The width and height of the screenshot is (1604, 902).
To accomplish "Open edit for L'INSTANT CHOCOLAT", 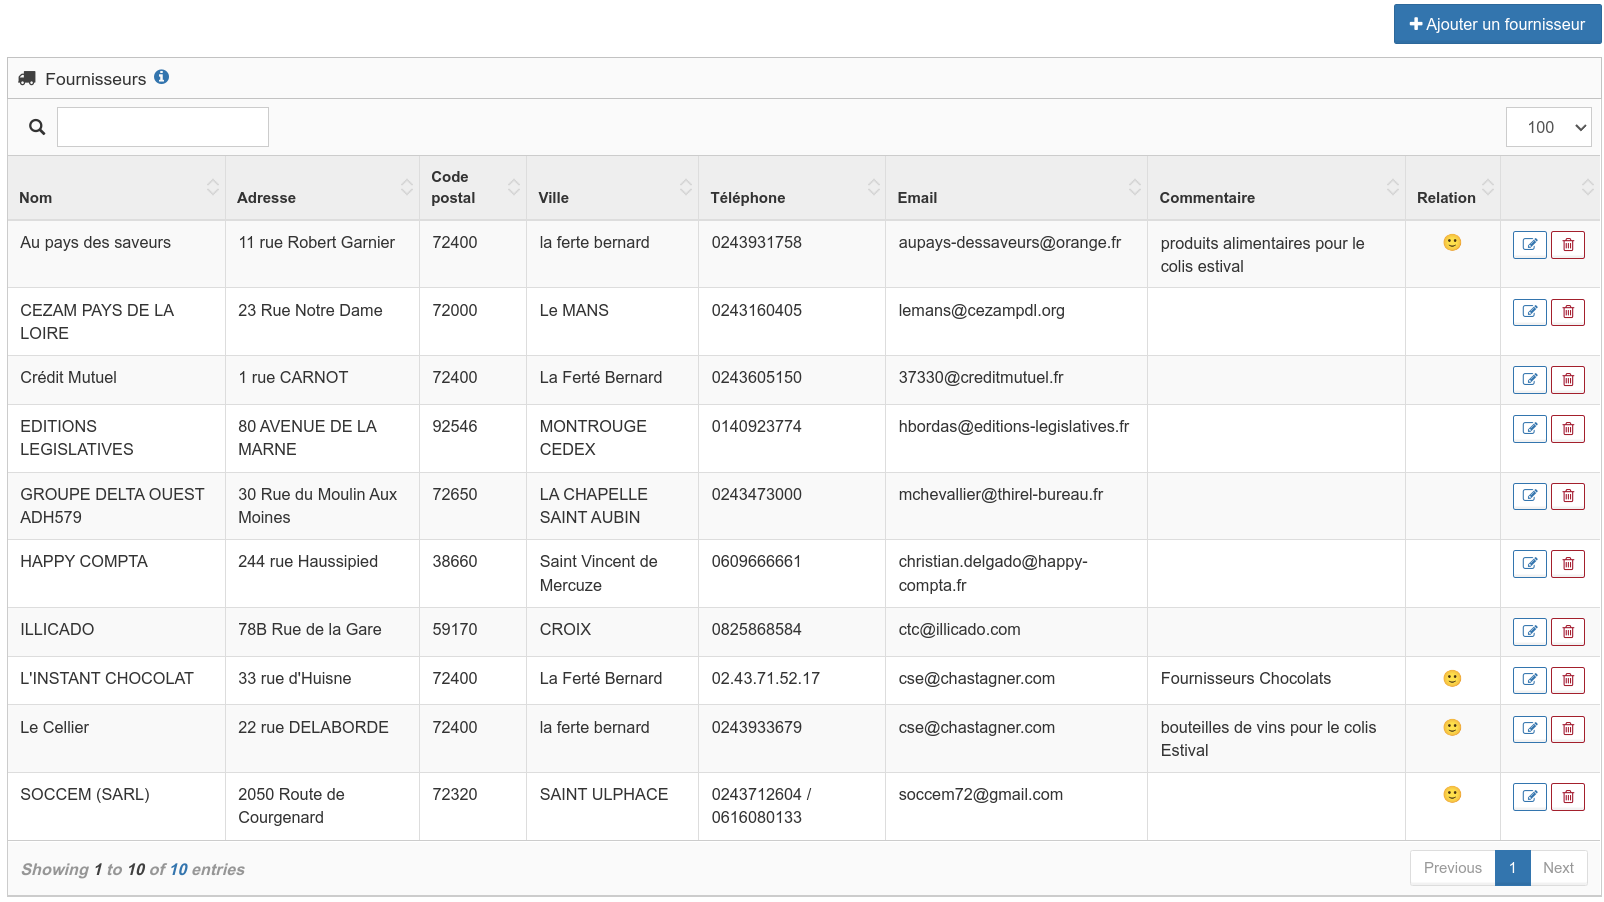I will pos(1529,681).
